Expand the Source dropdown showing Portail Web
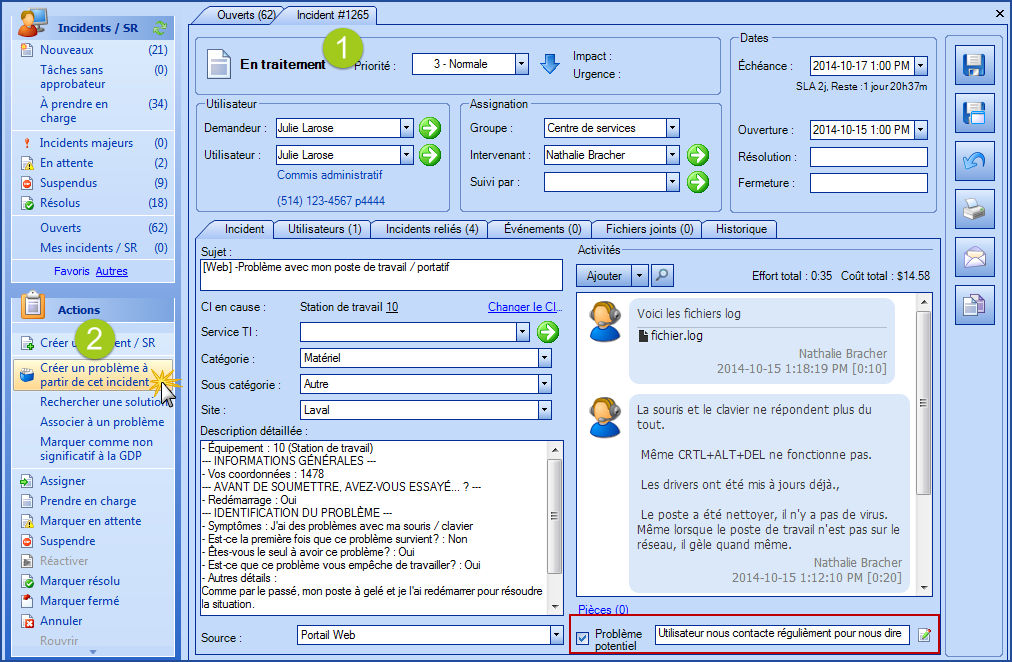 click(x=556, y=635)
